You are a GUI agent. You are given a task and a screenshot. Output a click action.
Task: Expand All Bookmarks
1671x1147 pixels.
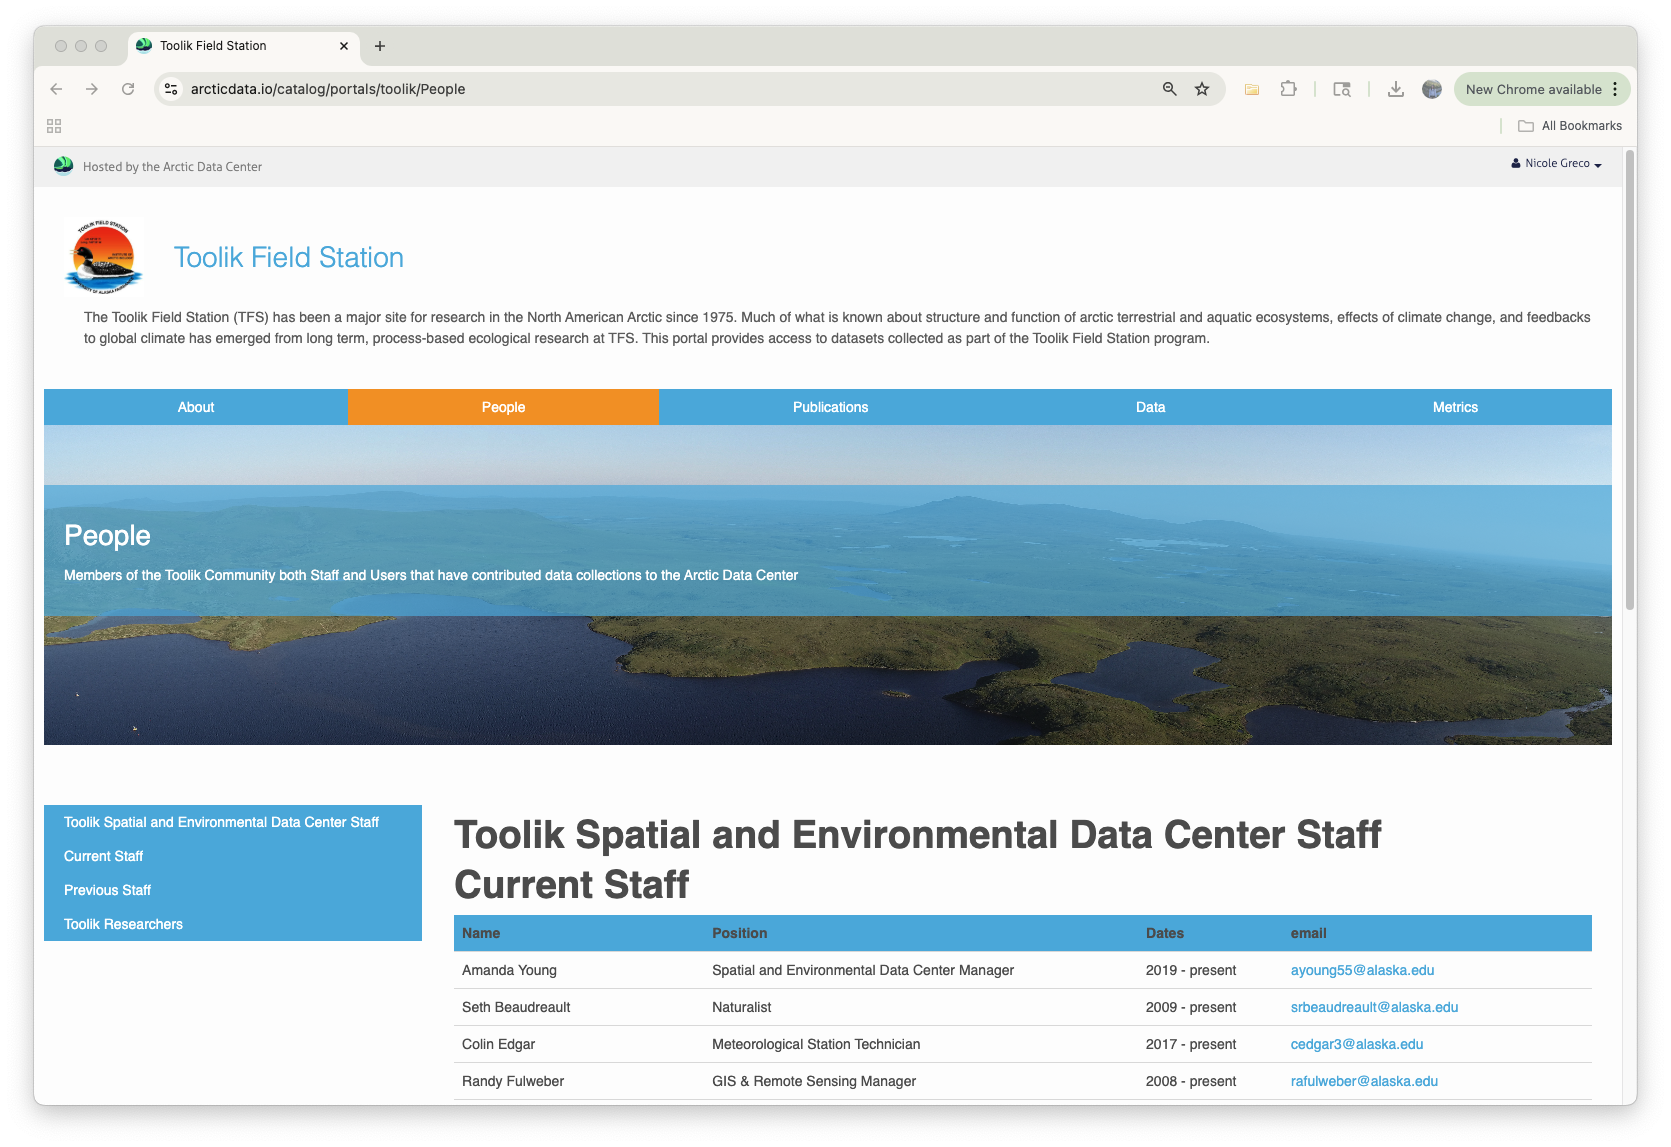pos(1570,125)
